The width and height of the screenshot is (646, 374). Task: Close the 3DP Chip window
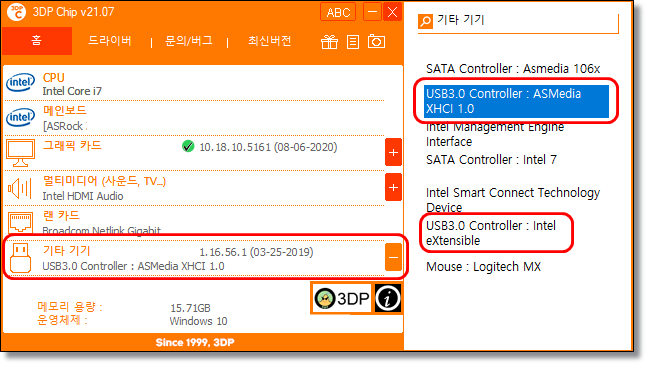pyautogui.click(x=393, y=12)
